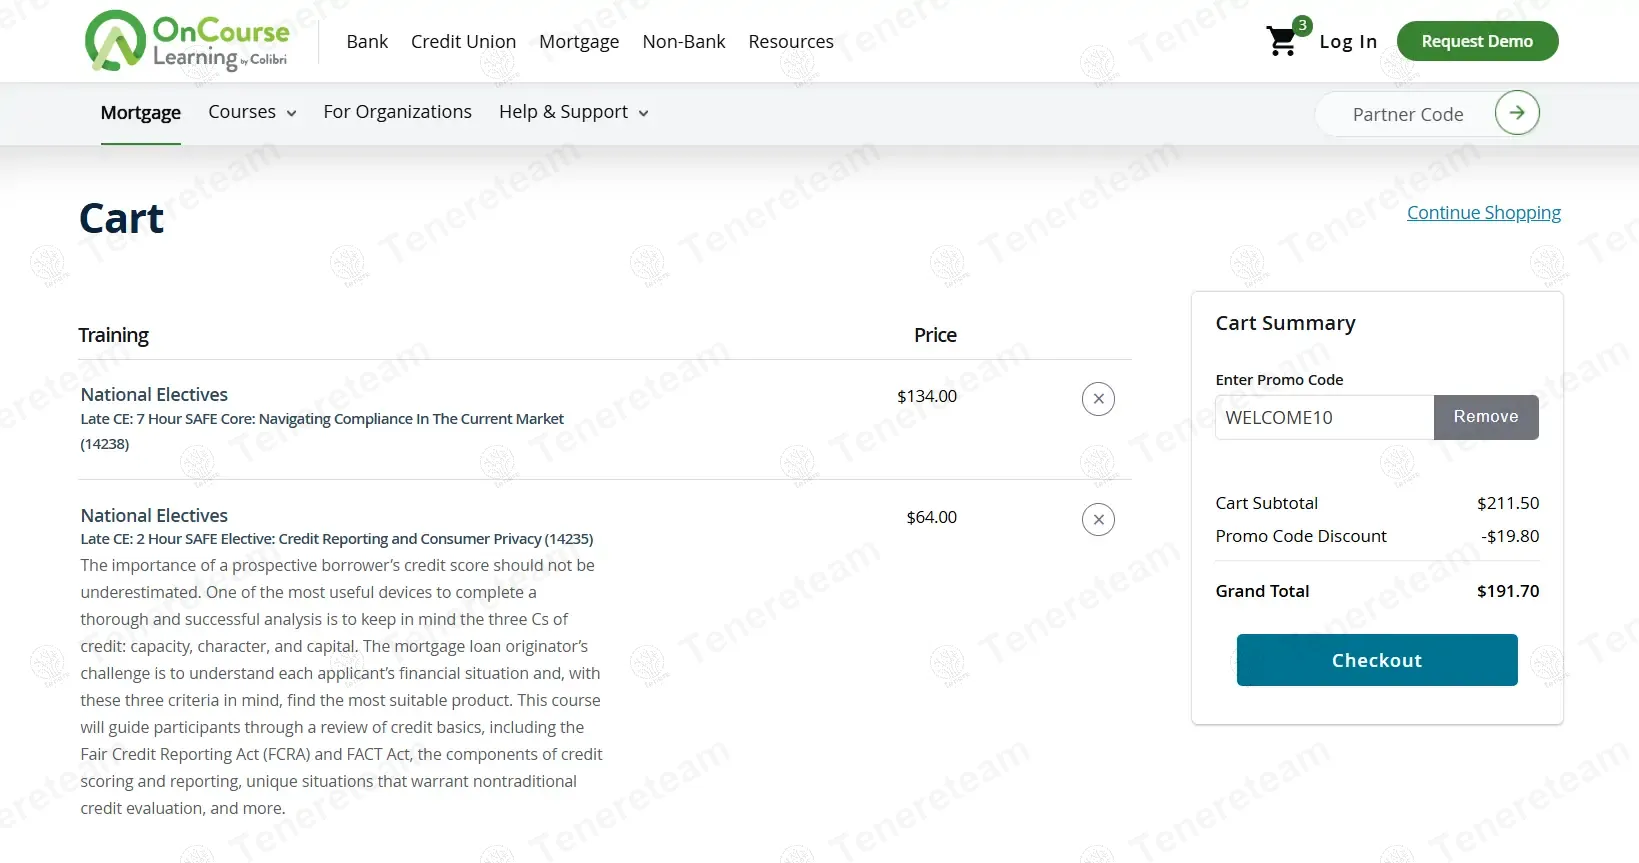Viewport: 1639px width, 863px height.
Task: Follow the Continue Shopping link
Action: point(1483,213)
